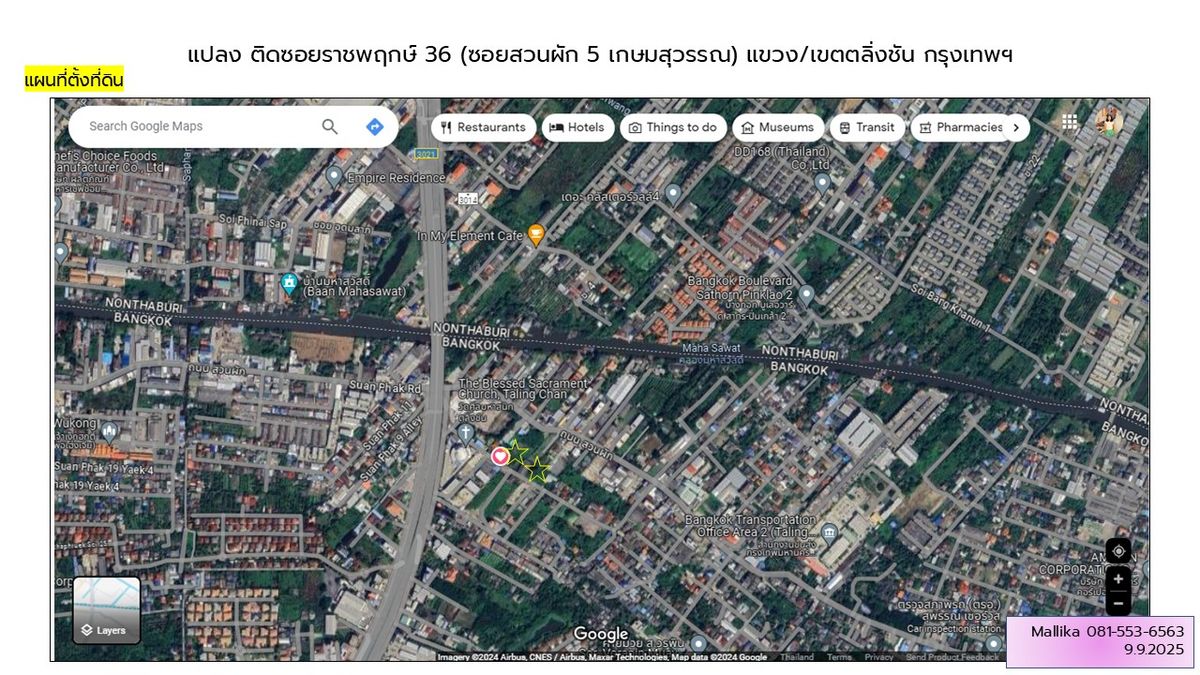Click the Soi Phinai Sap street label
Viewport: 1200px width, 675px height.
(x=254, y=219)
